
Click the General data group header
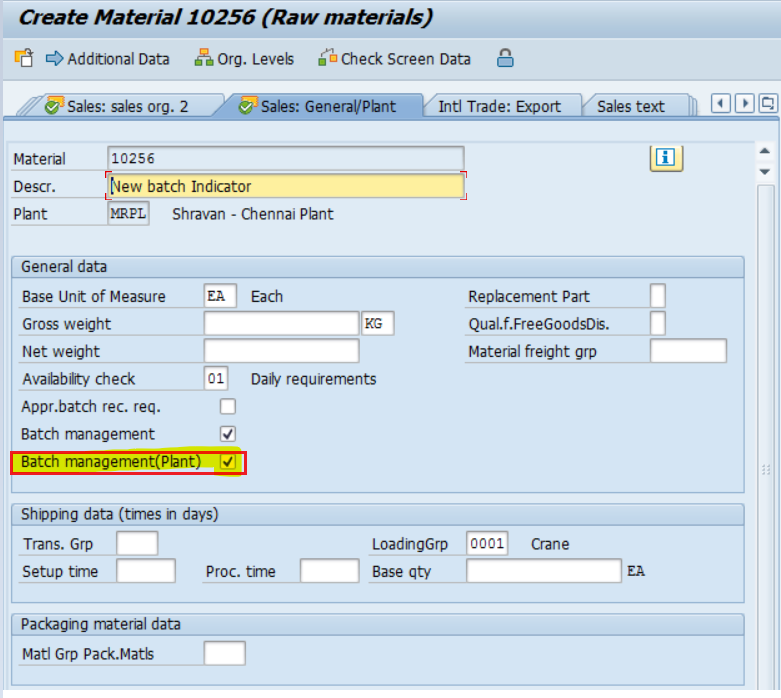[378, 267]
